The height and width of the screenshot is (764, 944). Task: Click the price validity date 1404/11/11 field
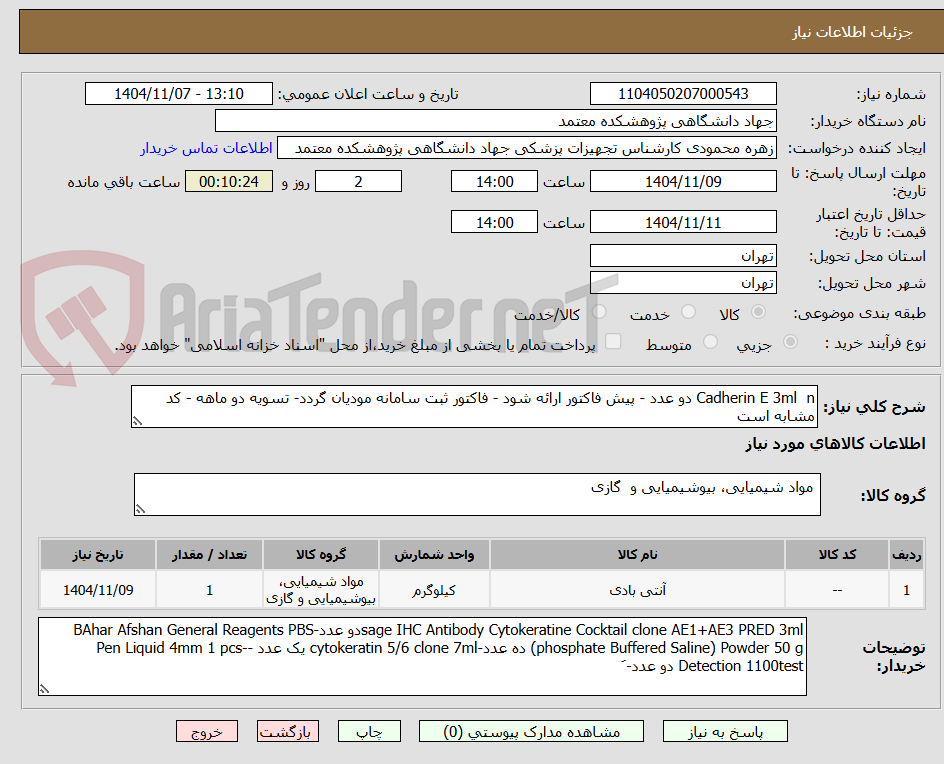click(683, 222)
